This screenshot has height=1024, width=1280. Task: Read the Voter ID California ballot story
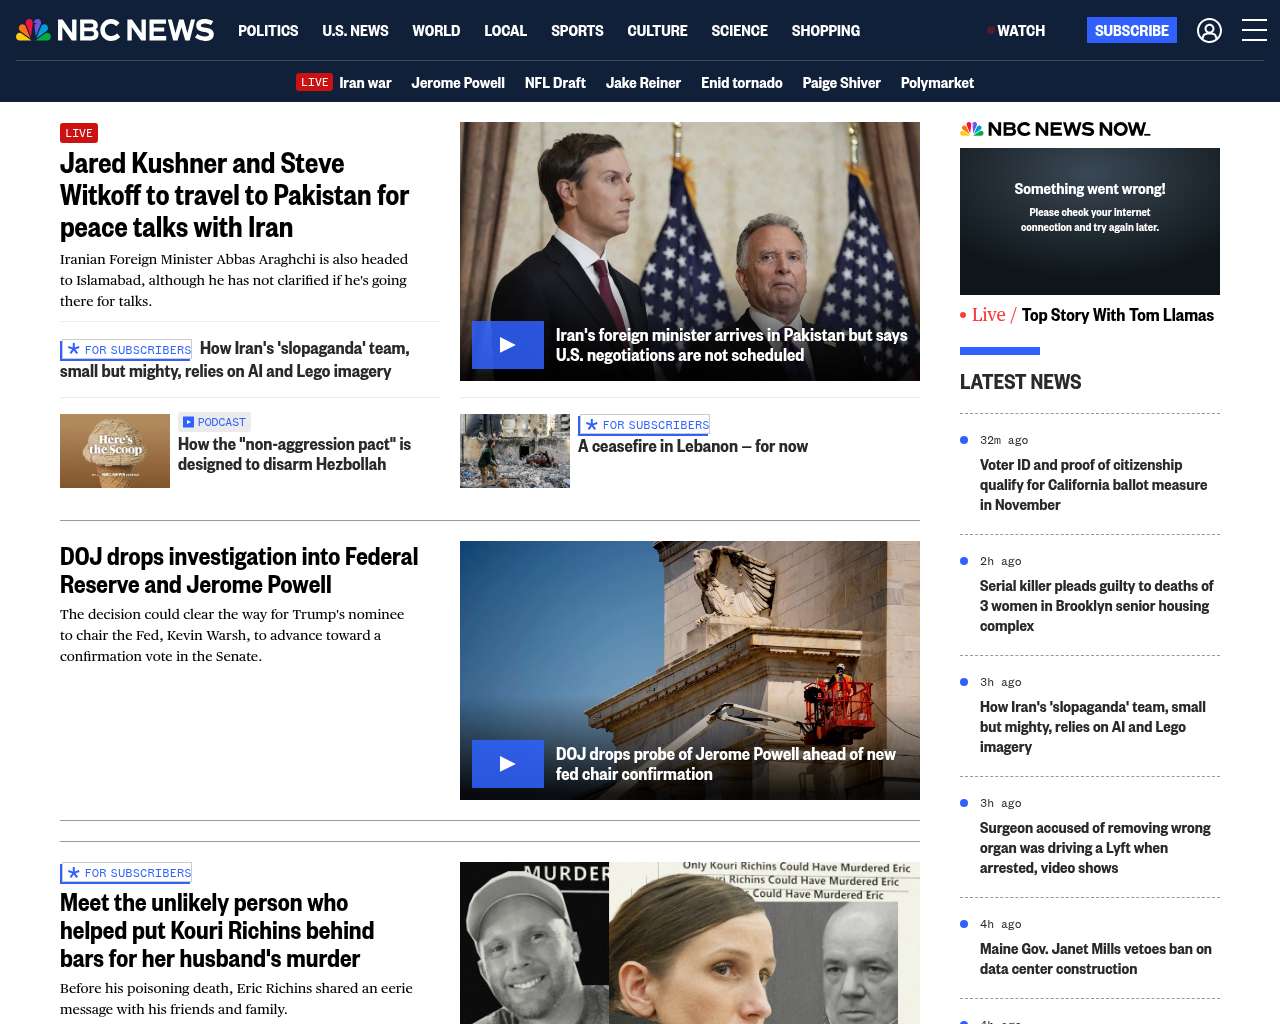[x=1093, y=485]
